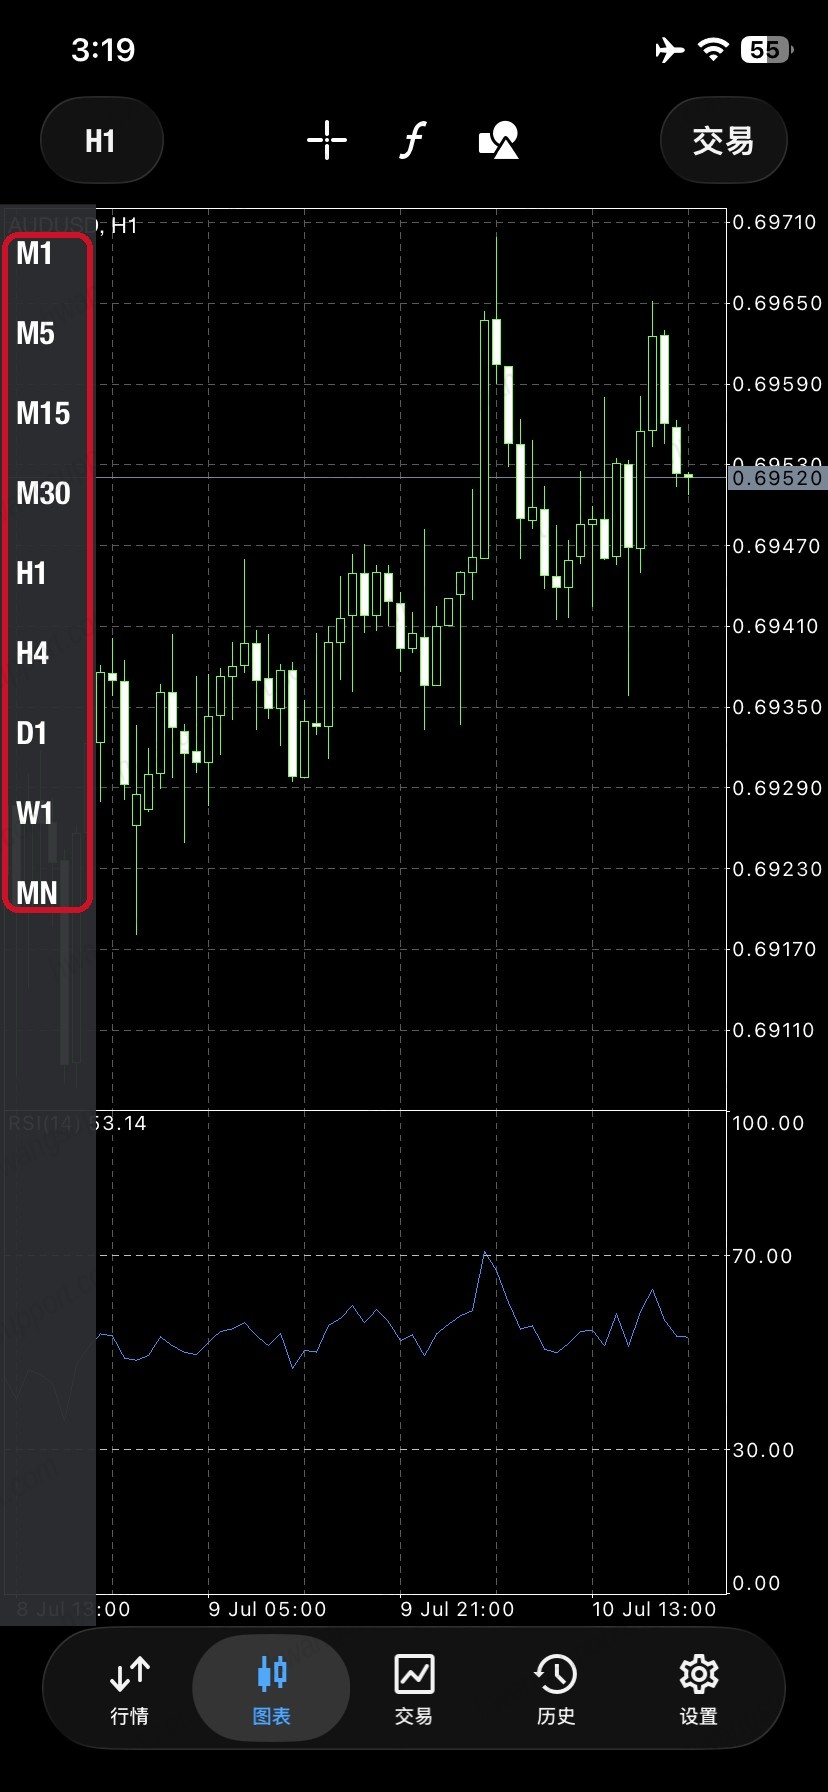This screenshot has height=1792, width=828.
Task: Open the 行情 quotes tab
Action: 129,1690
